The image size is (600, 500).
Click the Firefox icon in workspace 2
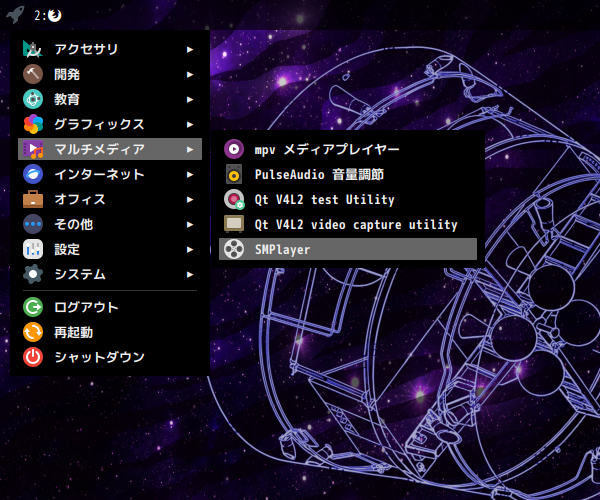coord(55,15)
